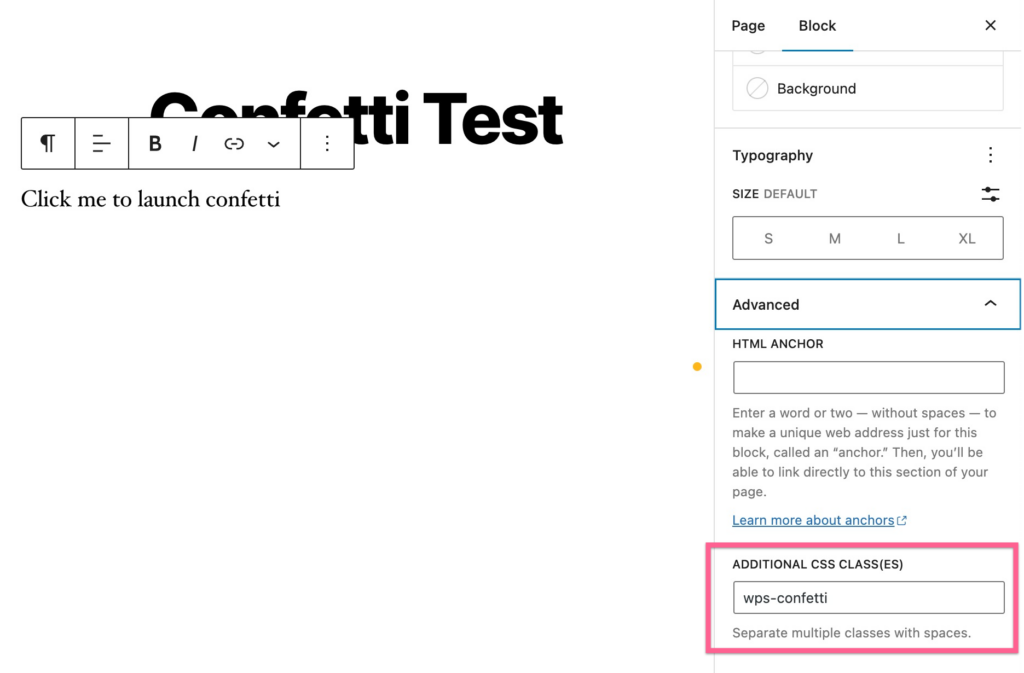The width and height of the screenshot is (1024, 673).
Task: Select the L font size
Action: (901, 238)
